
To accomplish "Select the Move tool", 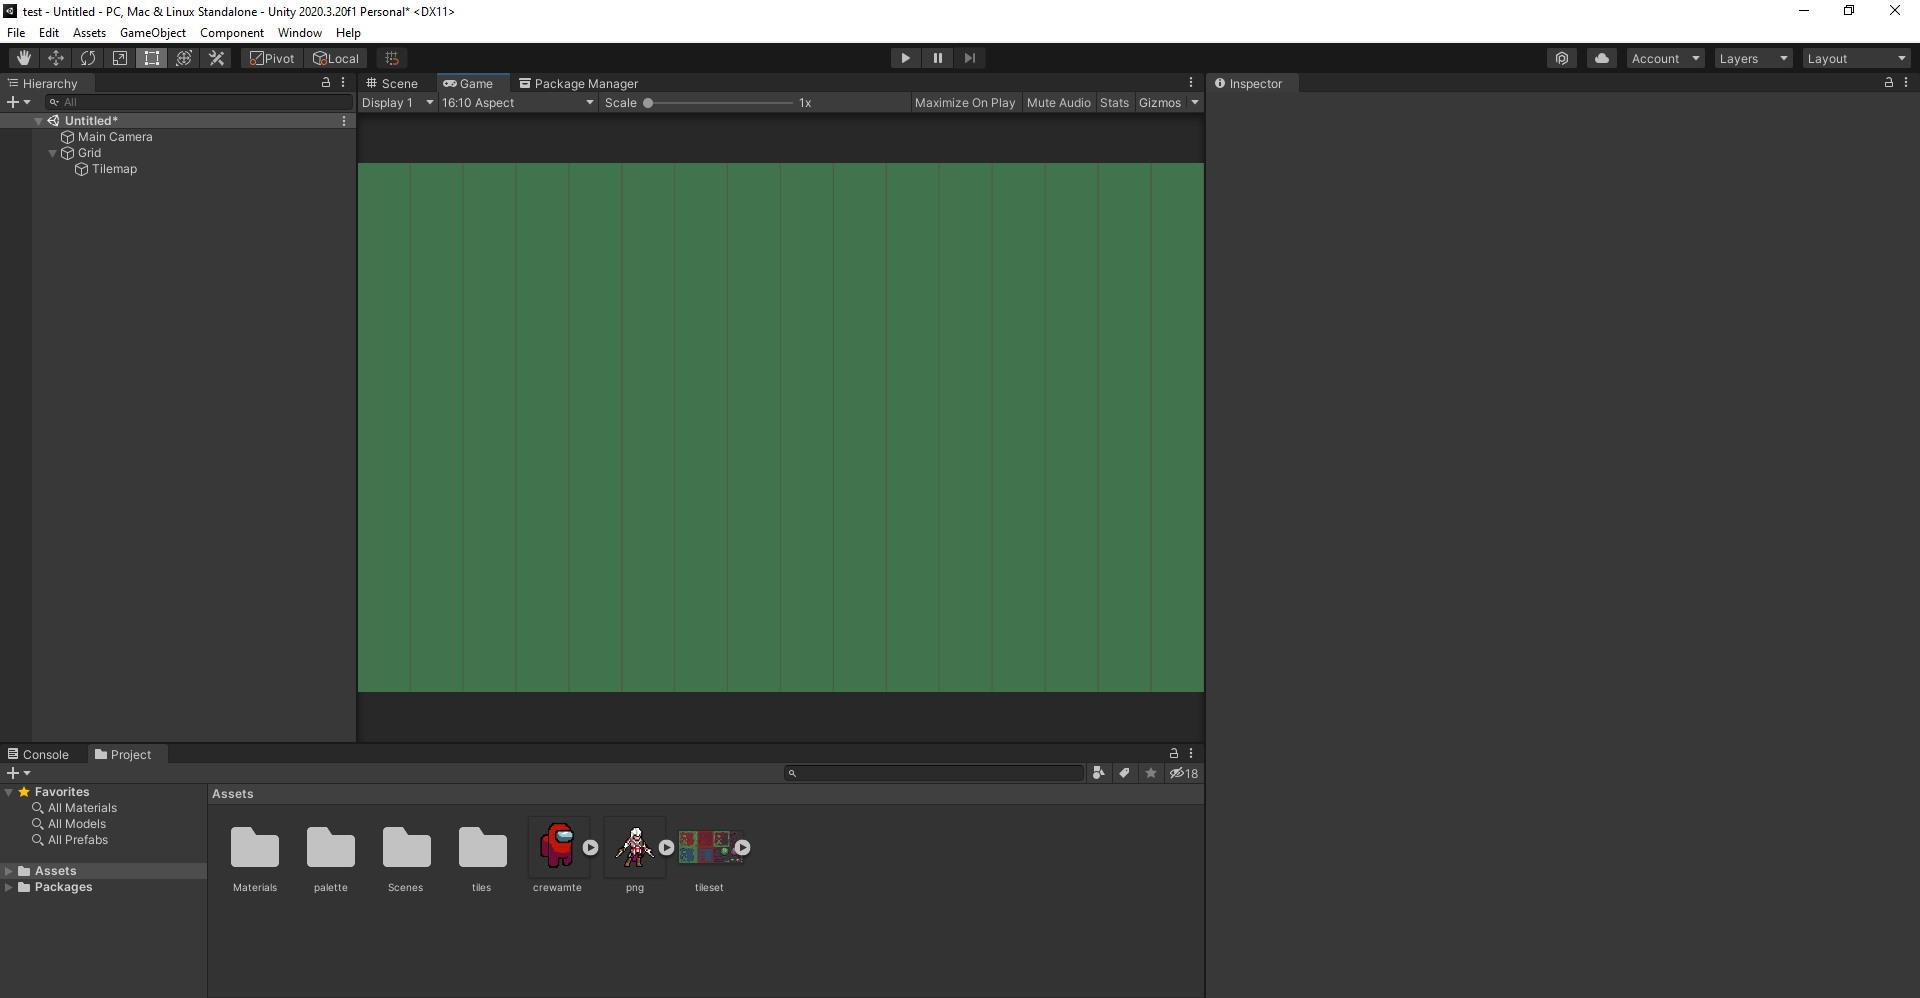I will coord(56,58).
